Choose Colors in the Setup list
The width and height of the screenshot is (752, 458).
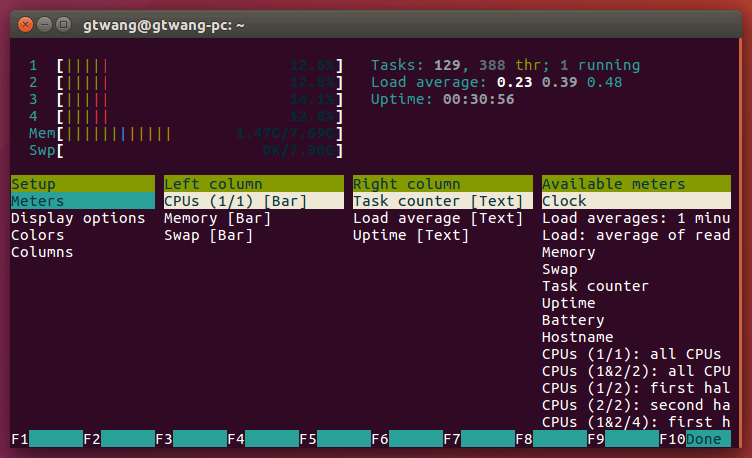click(x=37, y=235)
